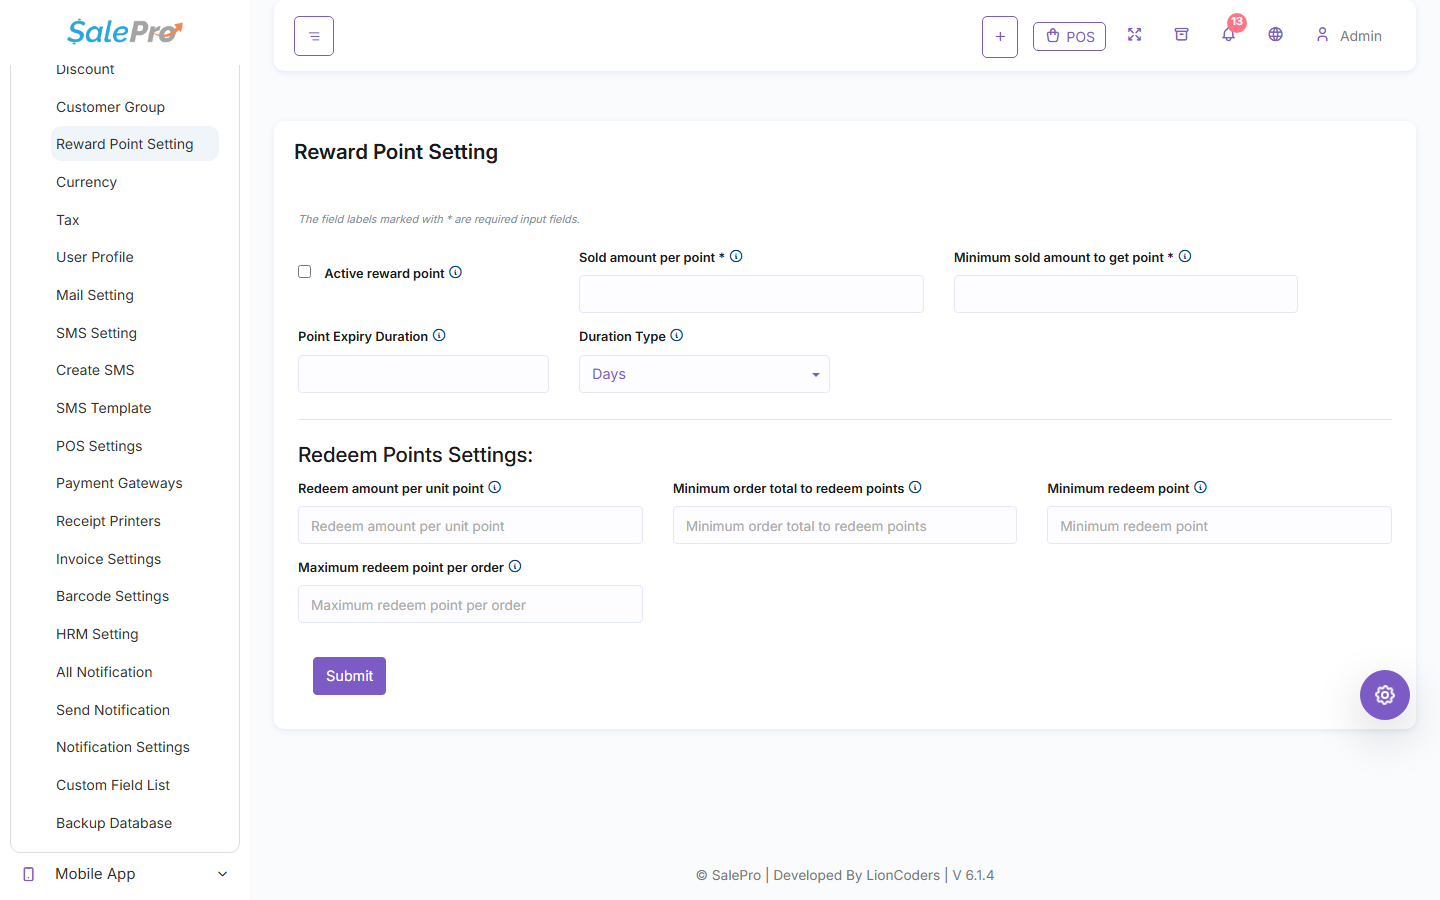
Task: Open Discount in the sidebar
Action: point(85,70)
